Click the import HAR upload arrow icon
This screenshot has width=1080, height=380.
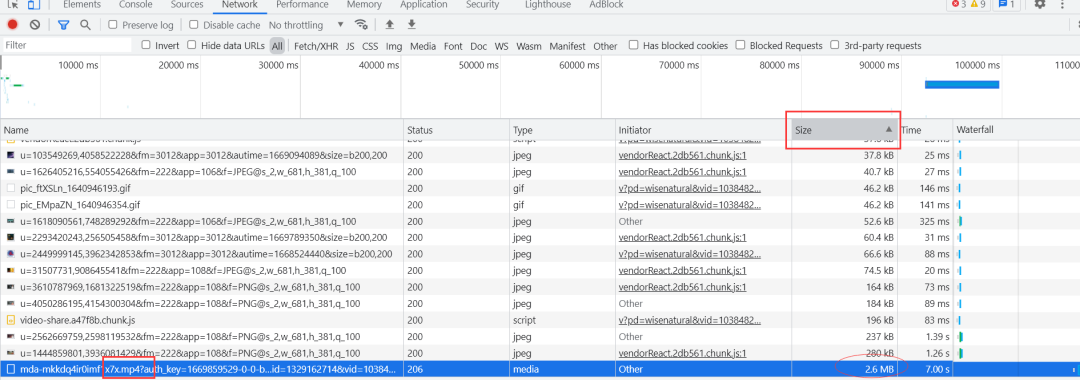click(x=389, y=25)
